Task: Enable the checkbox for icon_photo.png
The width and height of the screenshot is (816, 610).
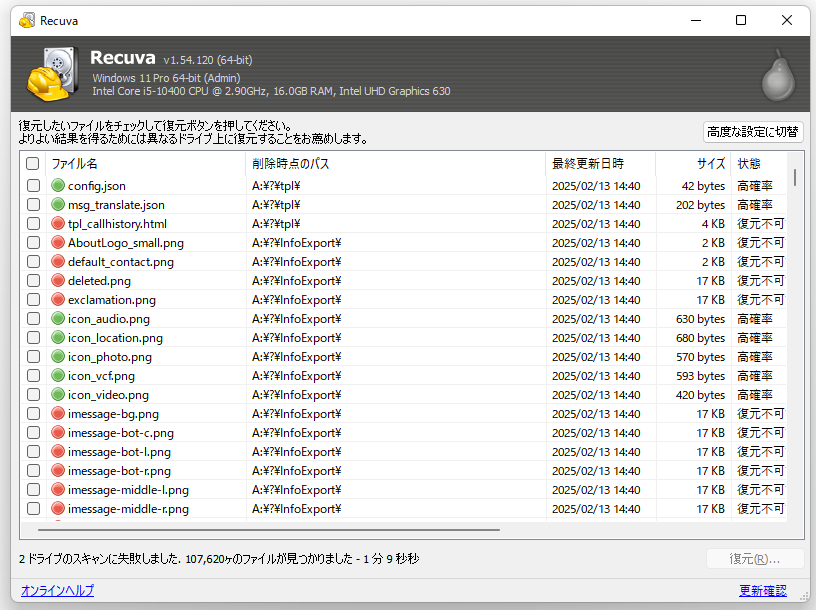Action: pos(33,357)
